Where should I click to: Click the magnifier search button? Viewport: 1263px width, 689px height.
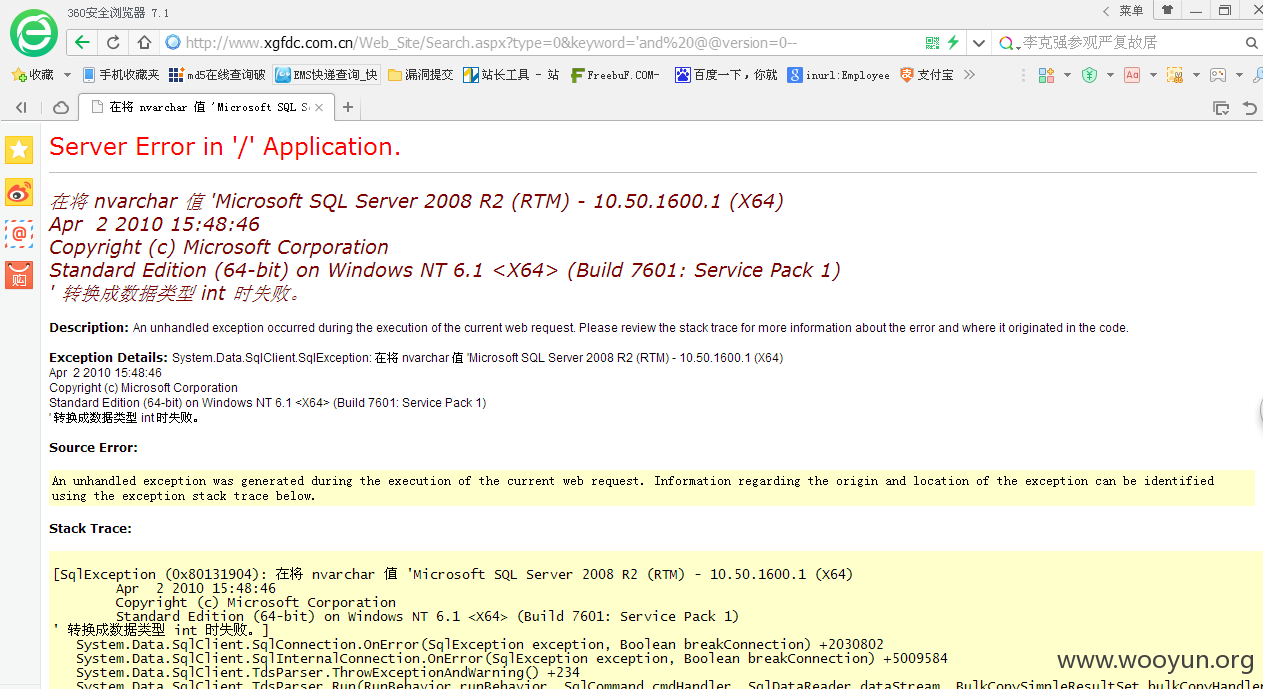[1251, 43]
